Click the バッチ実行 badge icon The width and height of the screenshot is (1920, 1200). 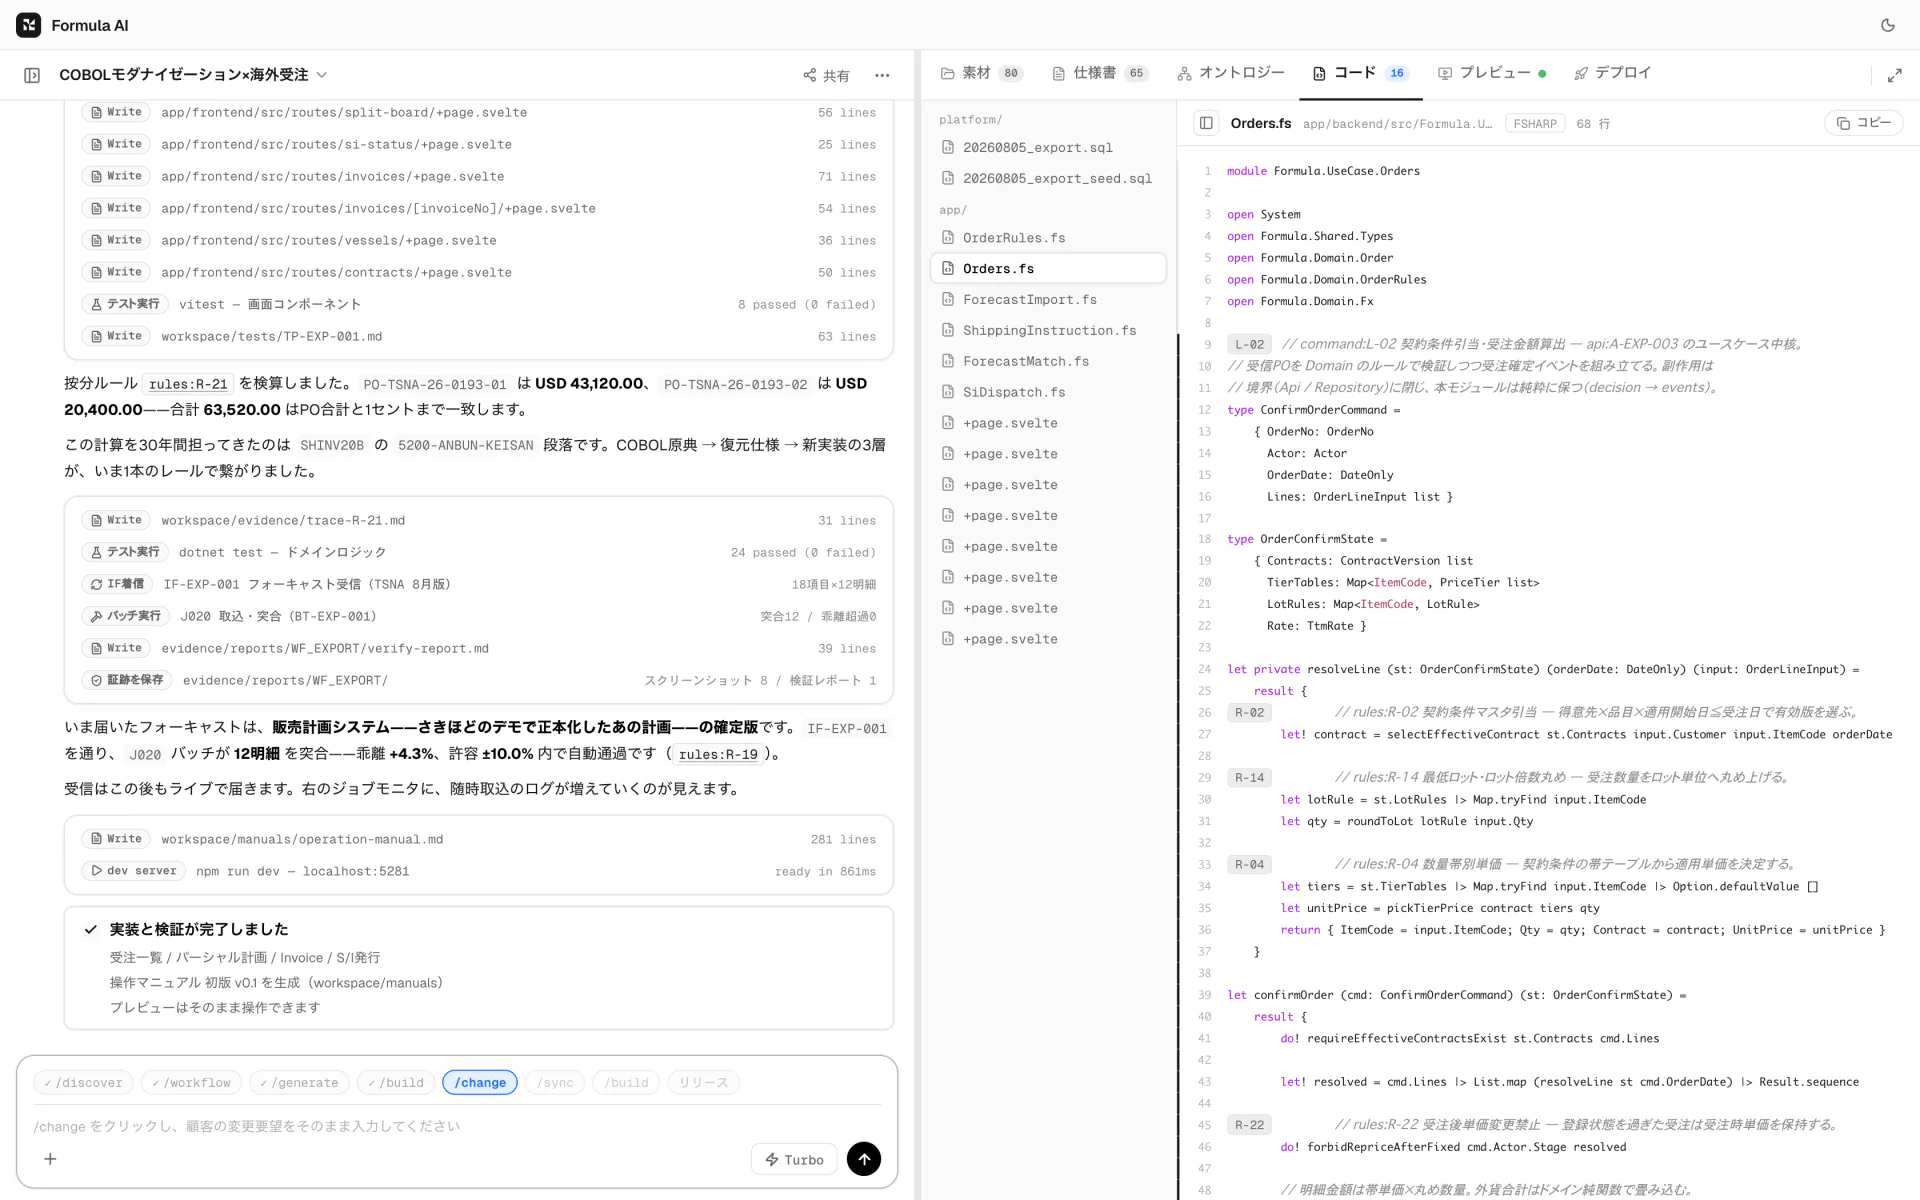pos(125,616)
